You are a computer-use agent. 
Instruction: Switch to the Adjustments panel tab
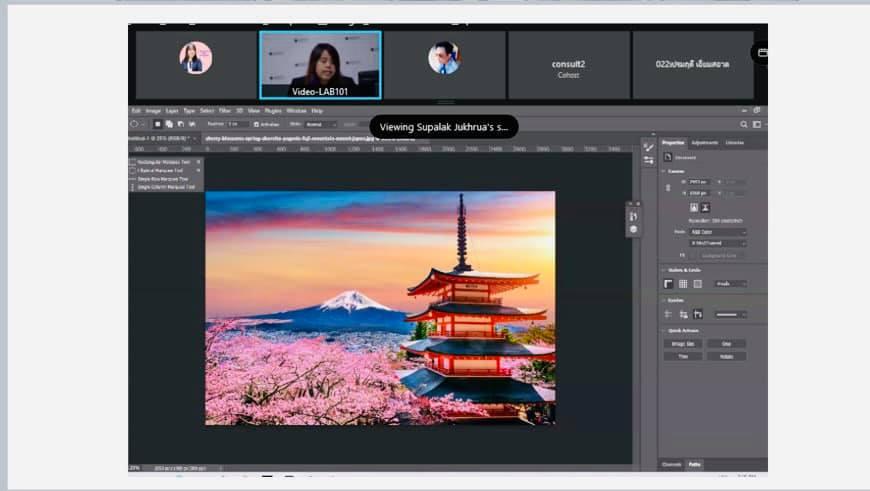(x=705, y=143)
